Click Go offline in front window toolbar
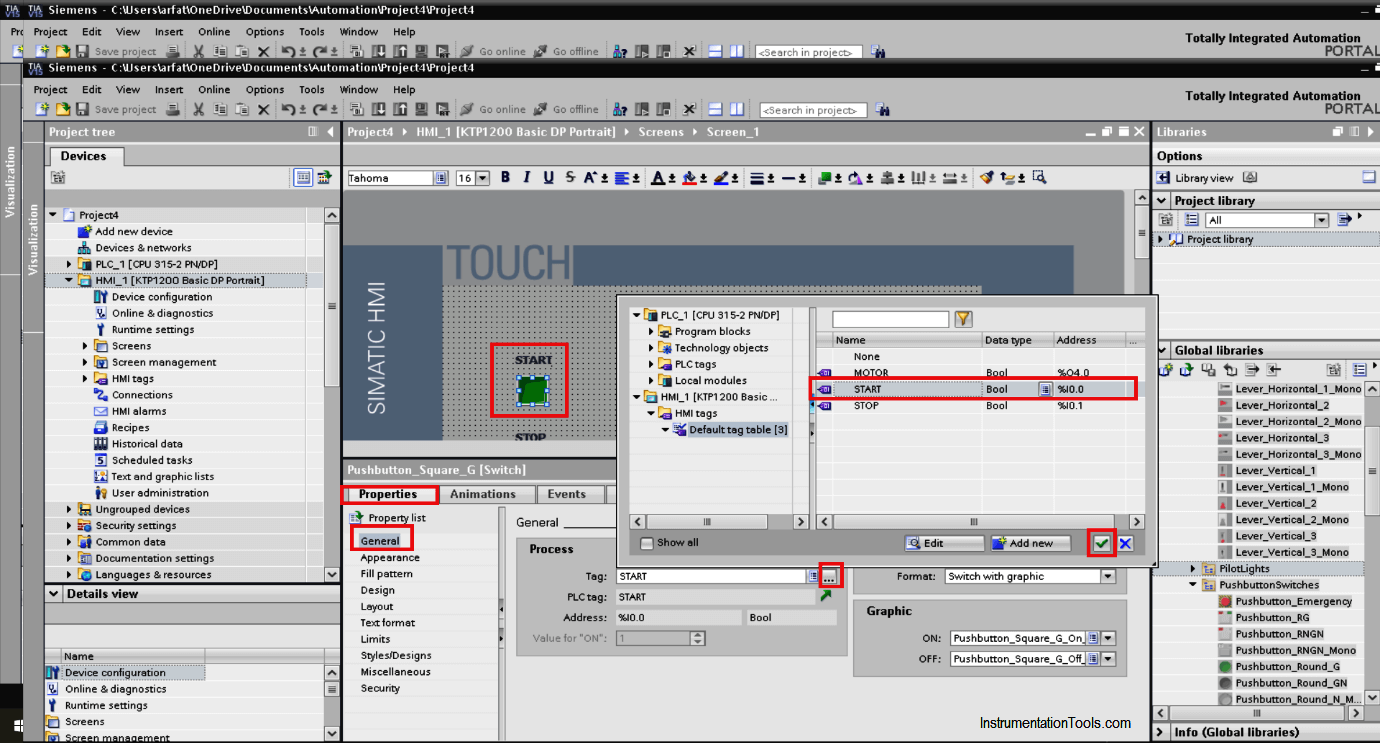The height and width of the screenshot is (743, 1380). click(x=567, y=109)
